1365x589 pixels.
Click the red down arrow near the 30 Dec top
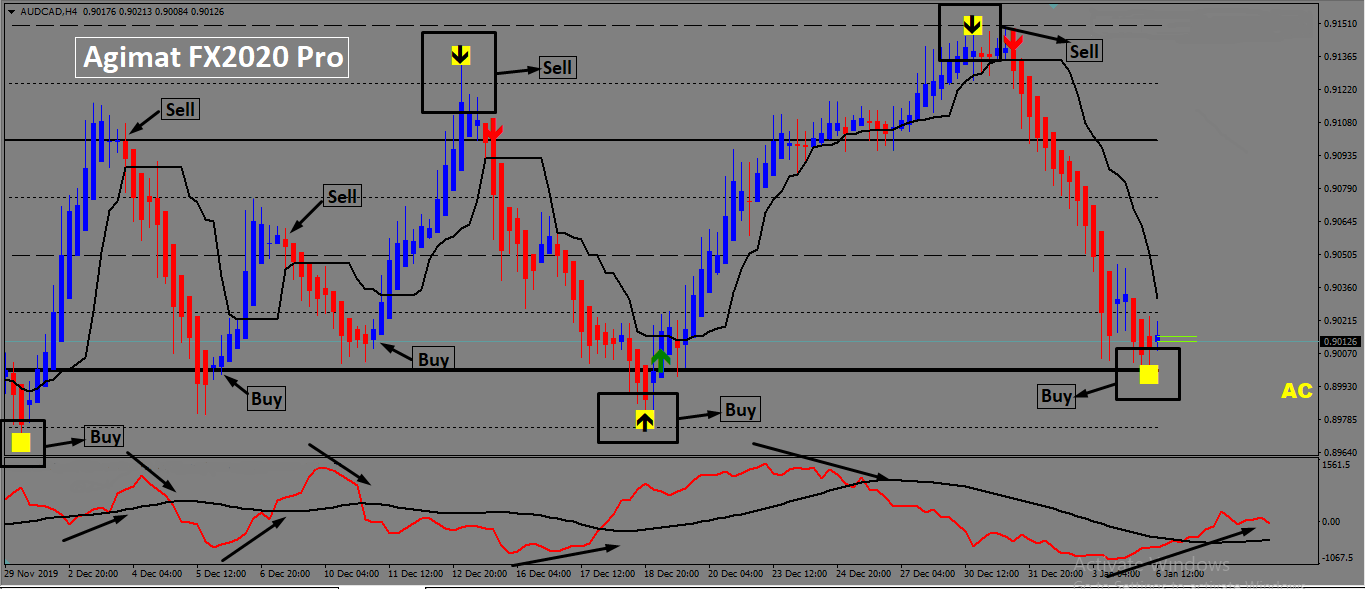click(x=1012, y=43)
